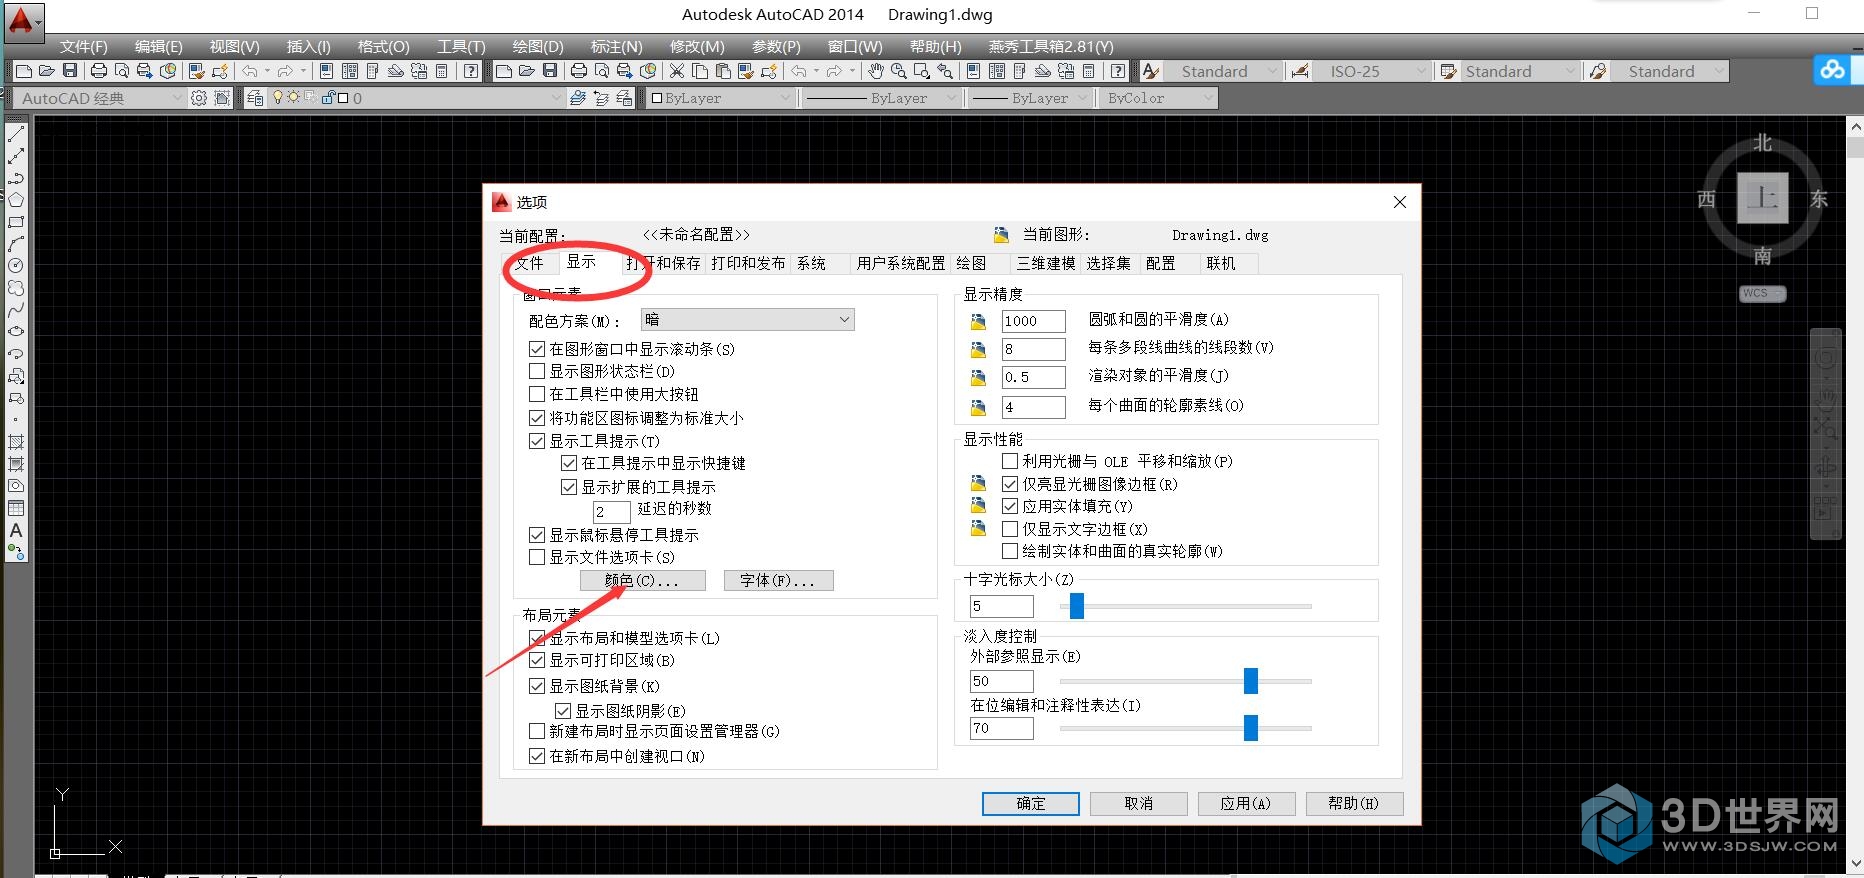Click Make Object's Layer Current icon
This screenshot has width=1864, height=878.
click(578, 98)
